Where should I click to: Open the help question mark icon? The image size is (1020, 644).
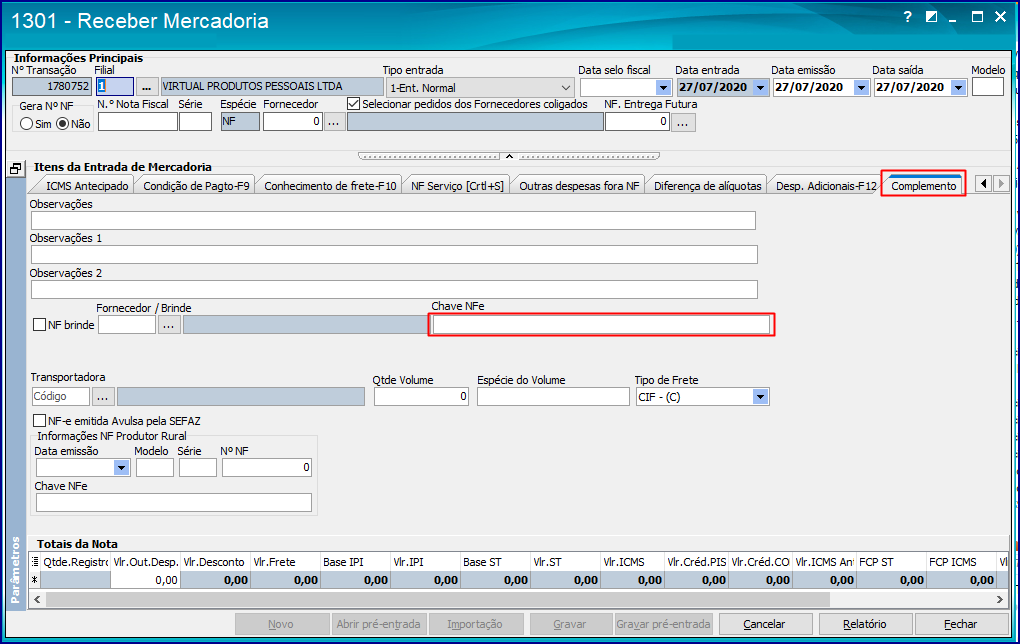[x=907, y=18]
